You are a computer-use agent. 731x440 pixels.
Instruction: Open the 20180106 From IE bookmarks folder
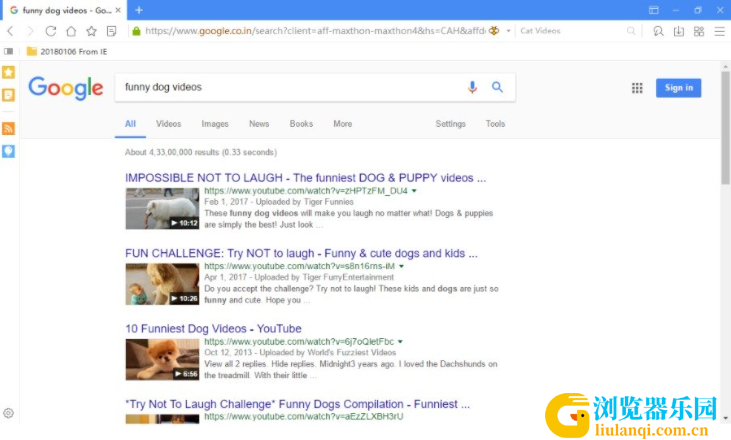tap(67, 51)
